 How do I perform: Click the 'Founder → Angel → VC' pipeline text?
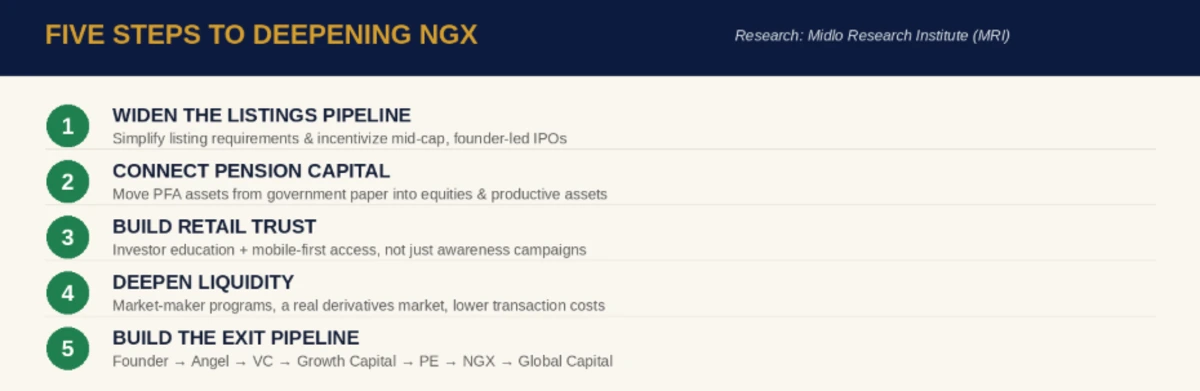coord(362,361)
